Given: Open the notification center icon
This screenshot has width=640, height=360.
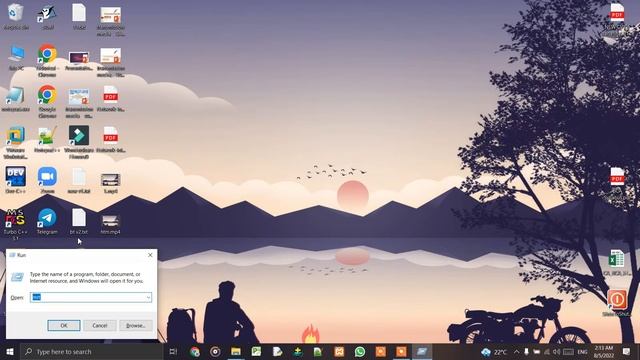Looking at the screenshot, I should [626, 351].
